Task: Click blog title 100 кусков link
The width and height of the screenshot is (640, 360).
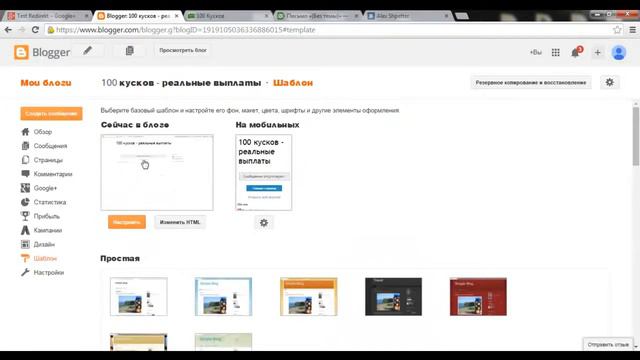Action: pos(181,83)
